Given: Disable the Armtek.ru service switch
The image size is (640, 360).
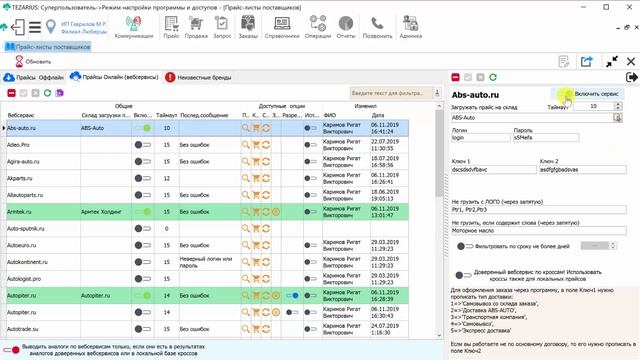Looking at the screenshot, I should pyautogui.click(x=143, y=211).
